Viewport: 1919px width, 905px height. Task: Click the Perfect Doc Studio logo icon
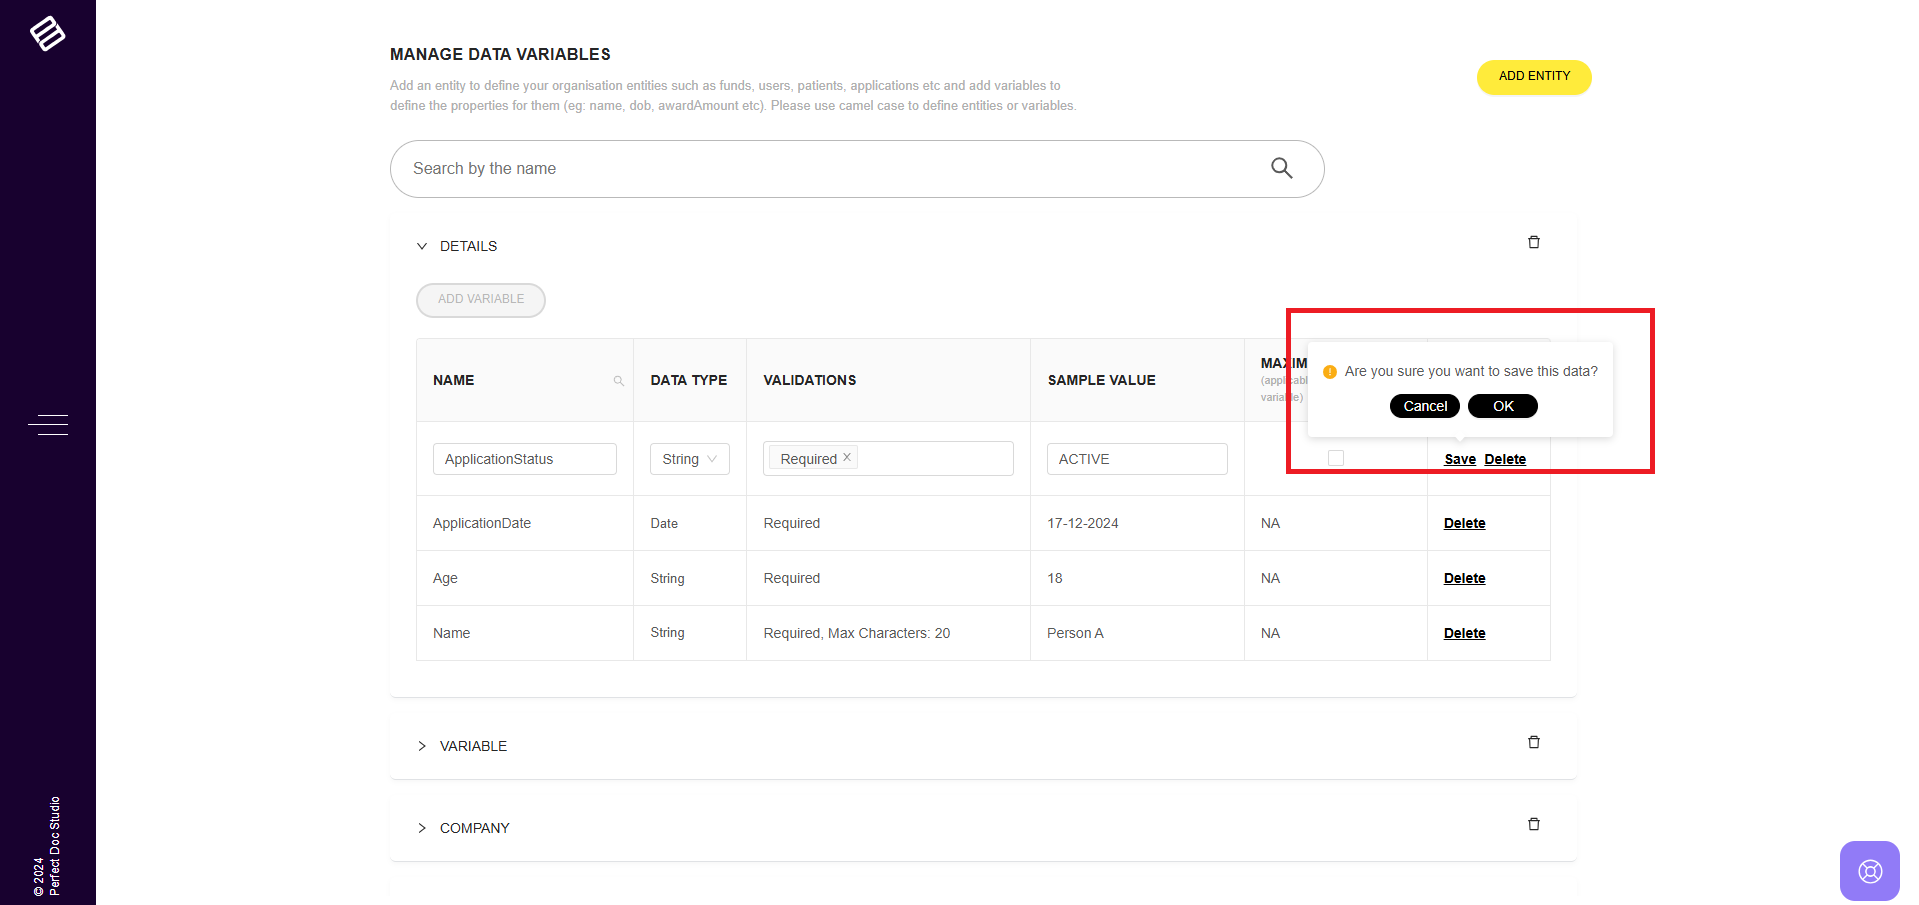click(x=47, y=34)
